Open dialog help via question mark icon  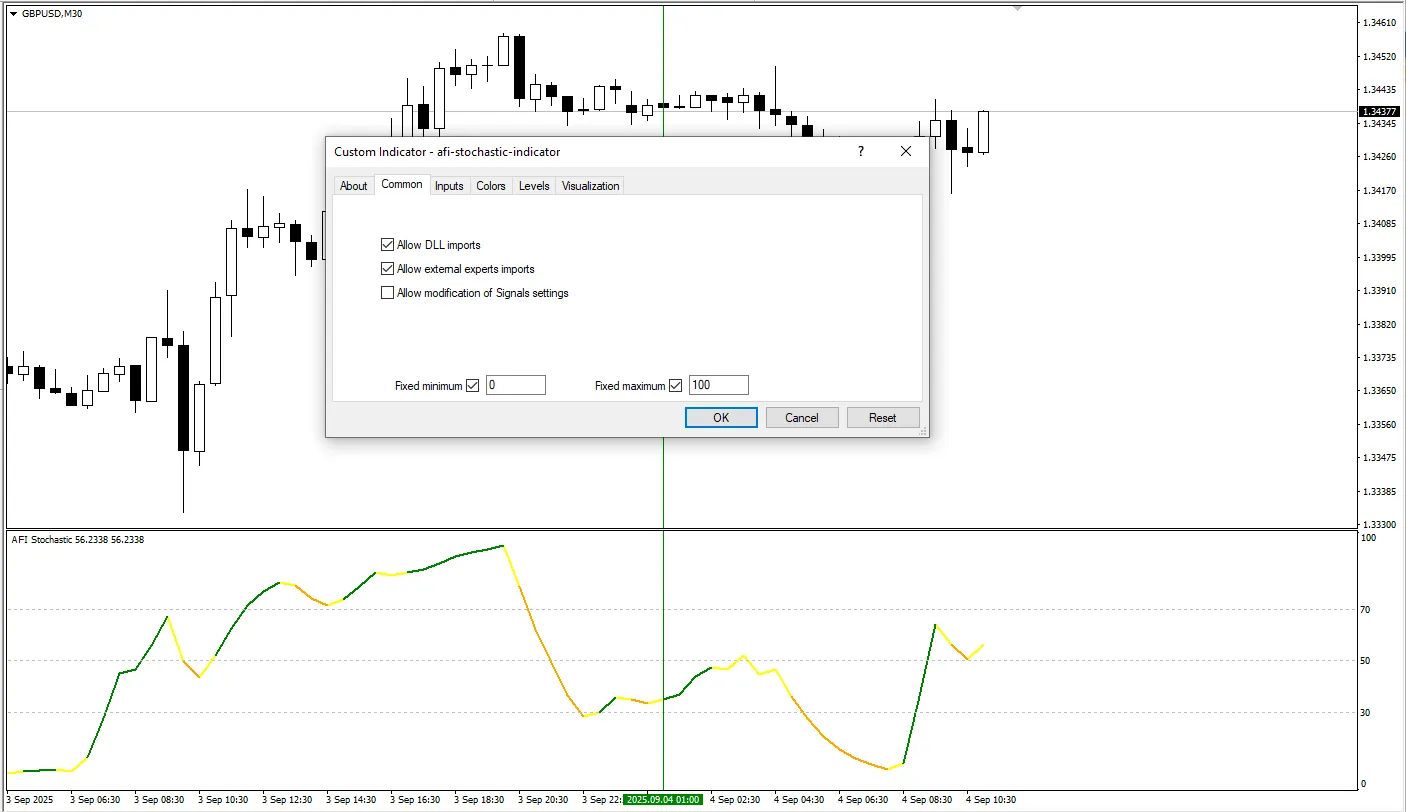tap(860, 151)
